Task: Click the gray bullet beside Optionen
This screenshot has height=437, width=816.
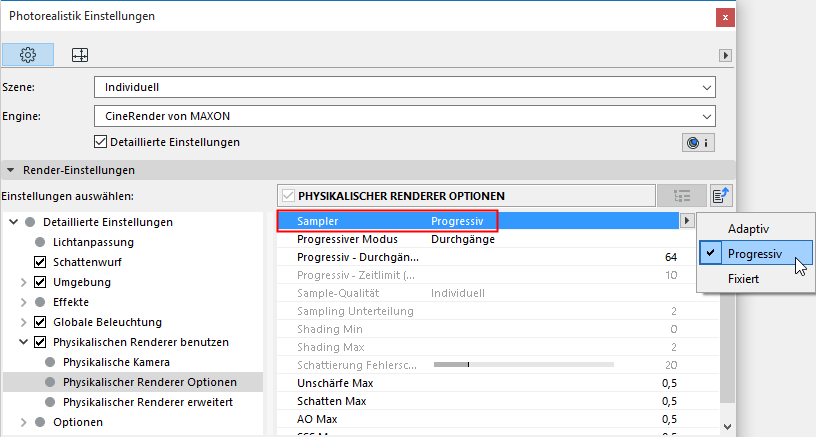Action: click(40, 422)
